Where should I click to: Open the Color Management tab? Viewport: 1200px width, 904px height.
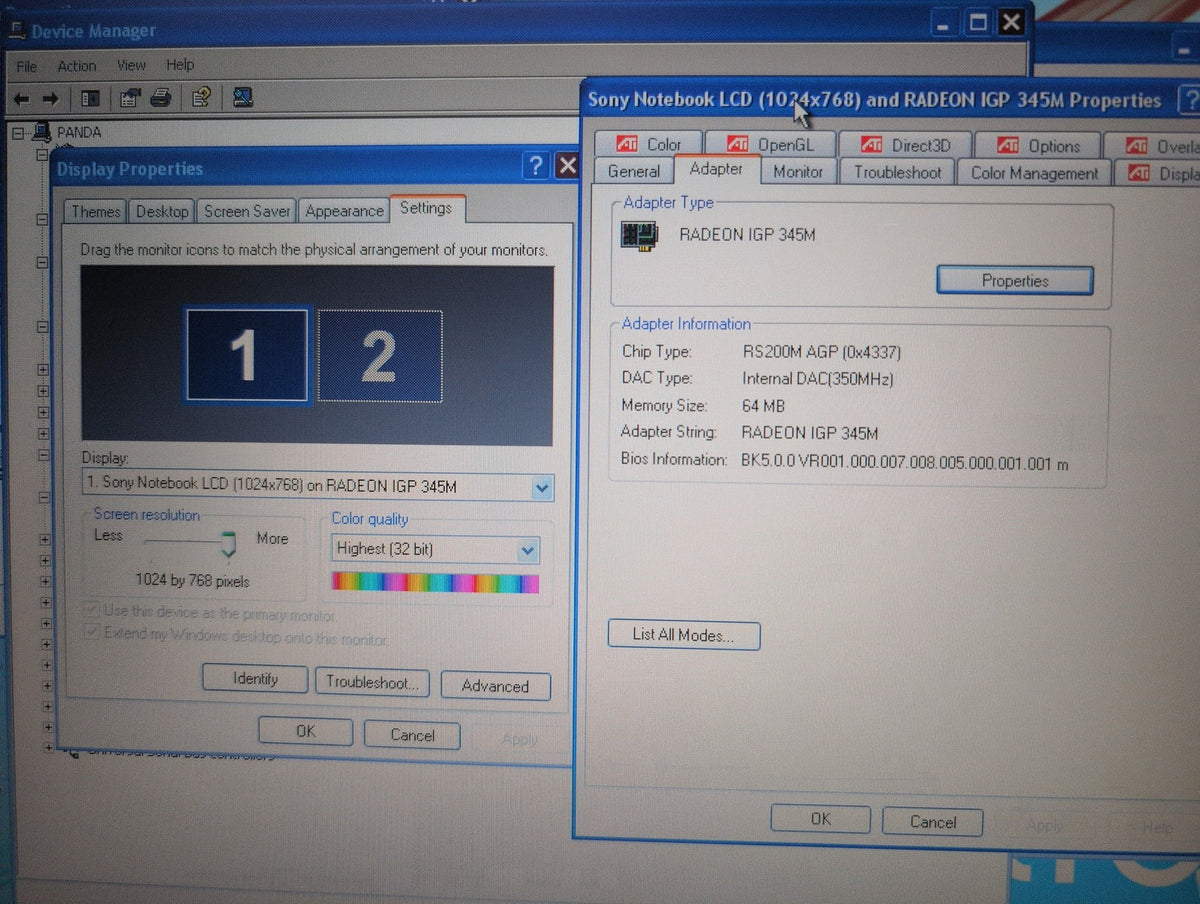point(1034,173)
